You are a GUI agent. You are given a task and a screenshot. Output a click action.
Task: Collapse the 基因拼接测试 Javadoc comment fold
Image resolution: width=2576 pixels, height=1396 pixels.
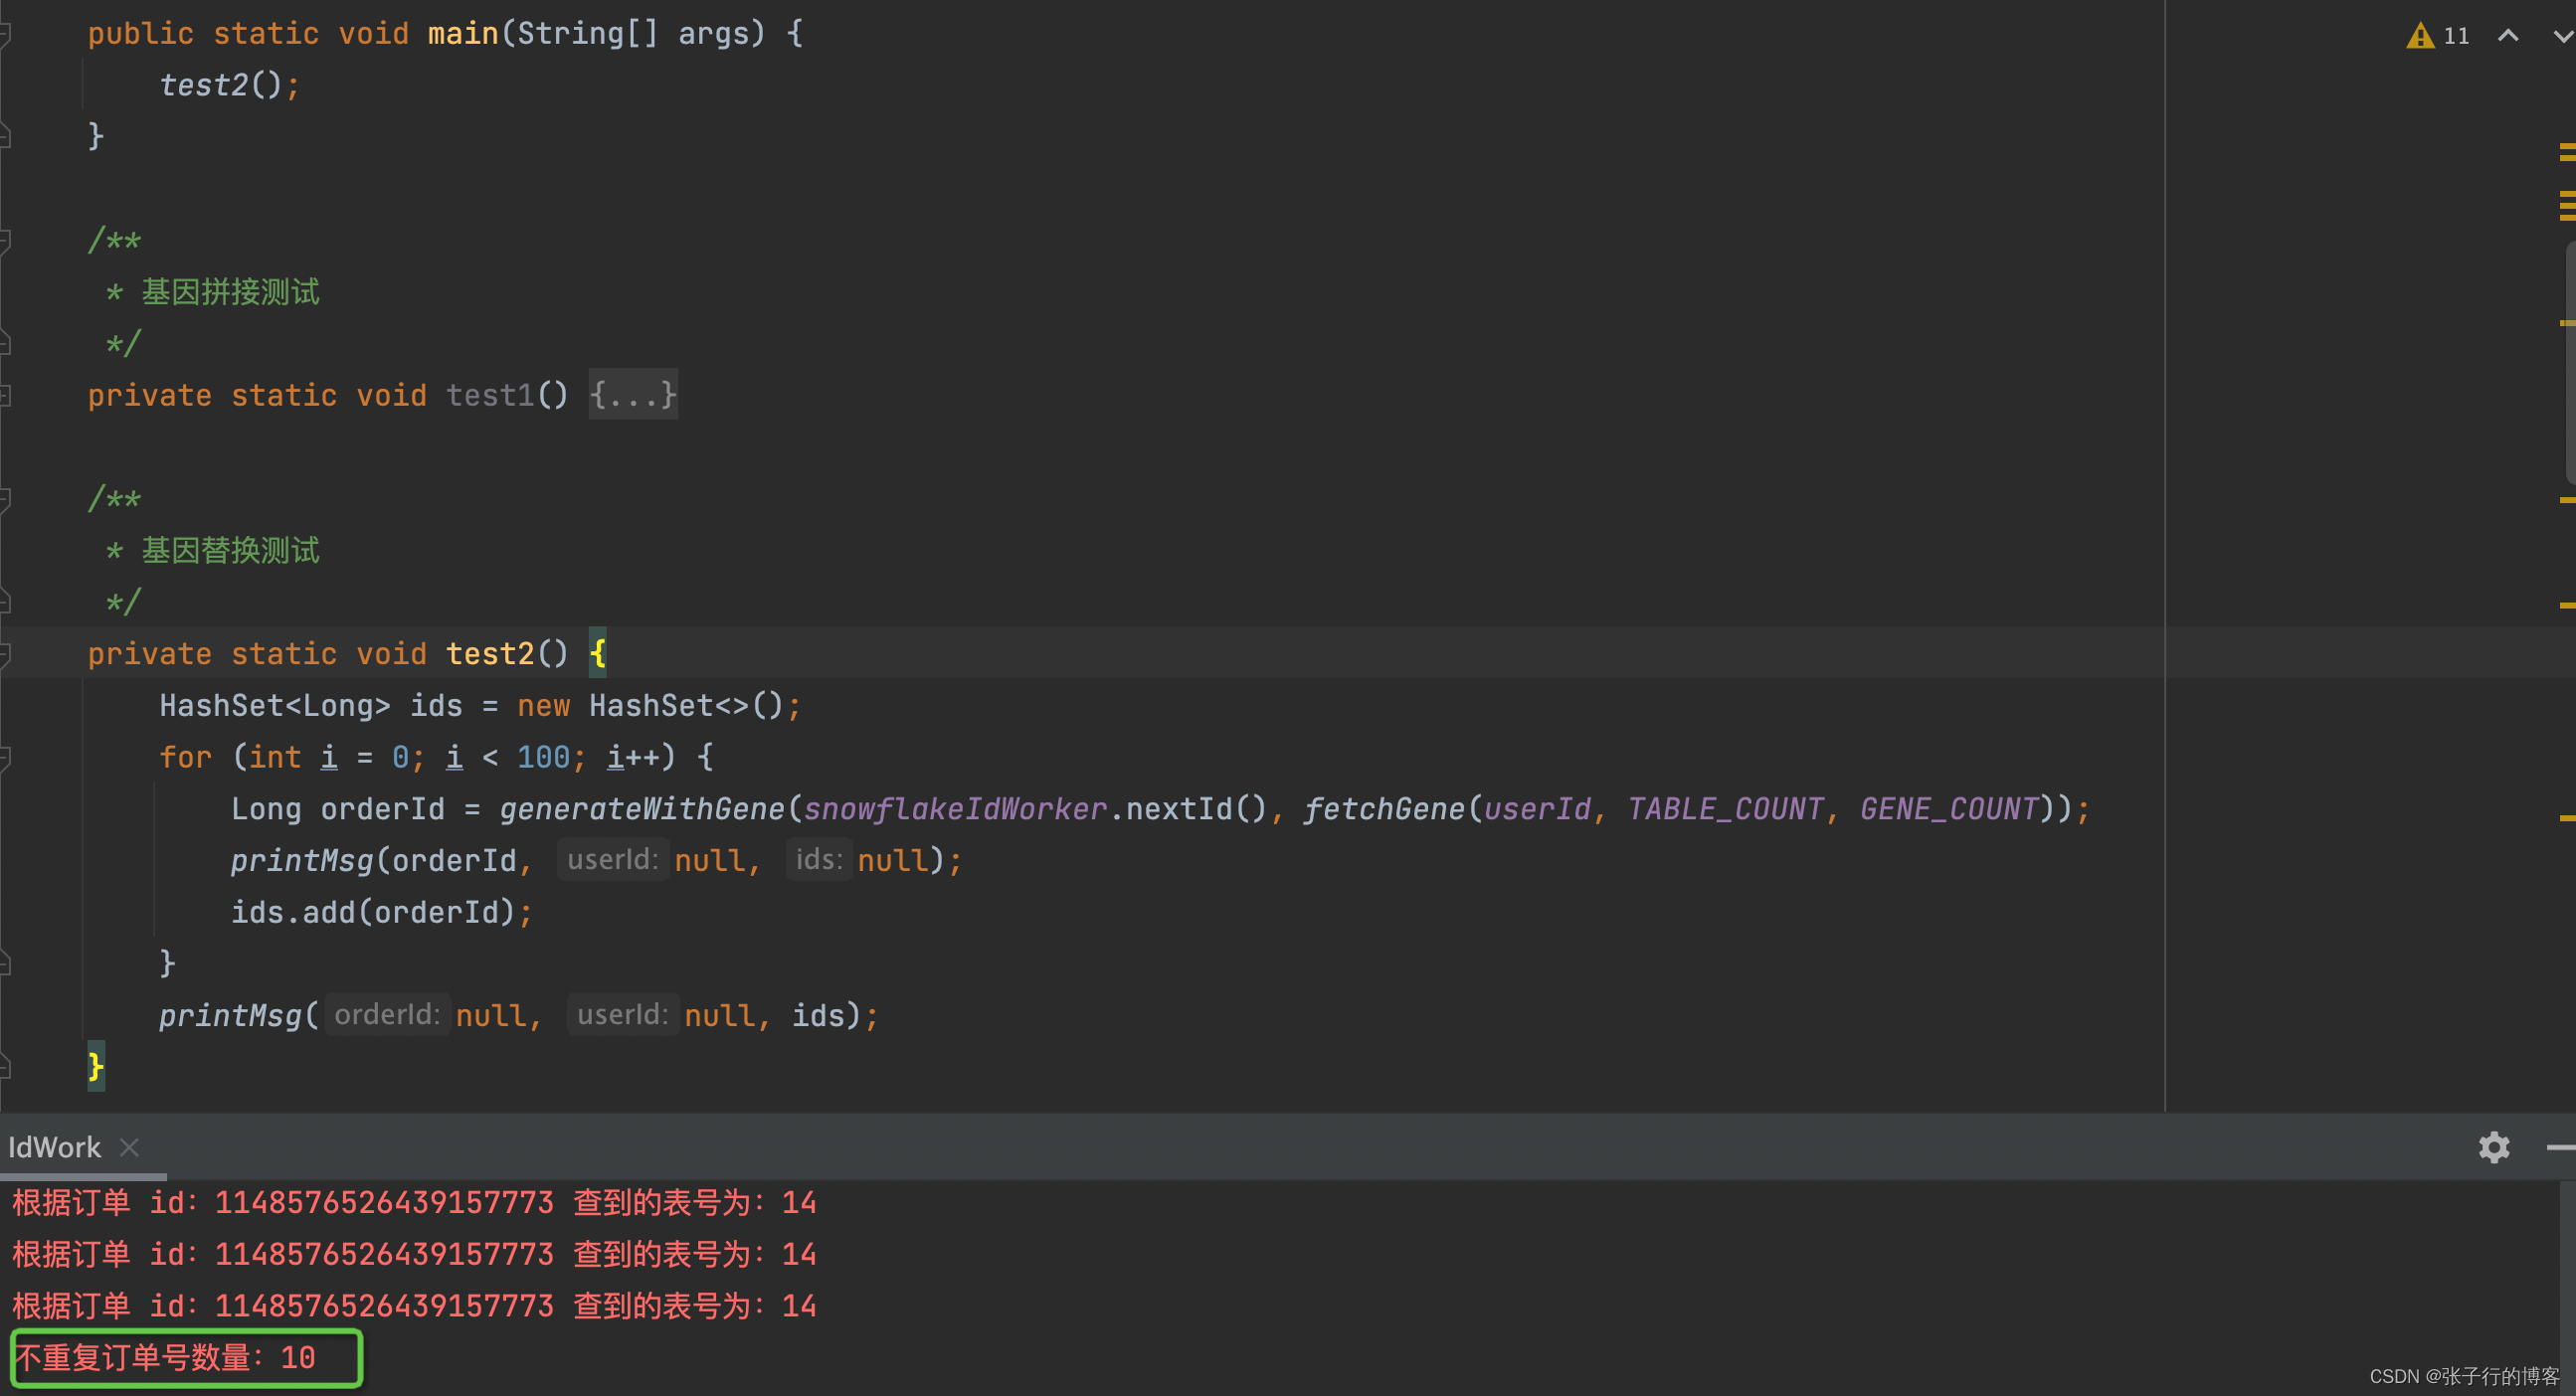point(5,240)
